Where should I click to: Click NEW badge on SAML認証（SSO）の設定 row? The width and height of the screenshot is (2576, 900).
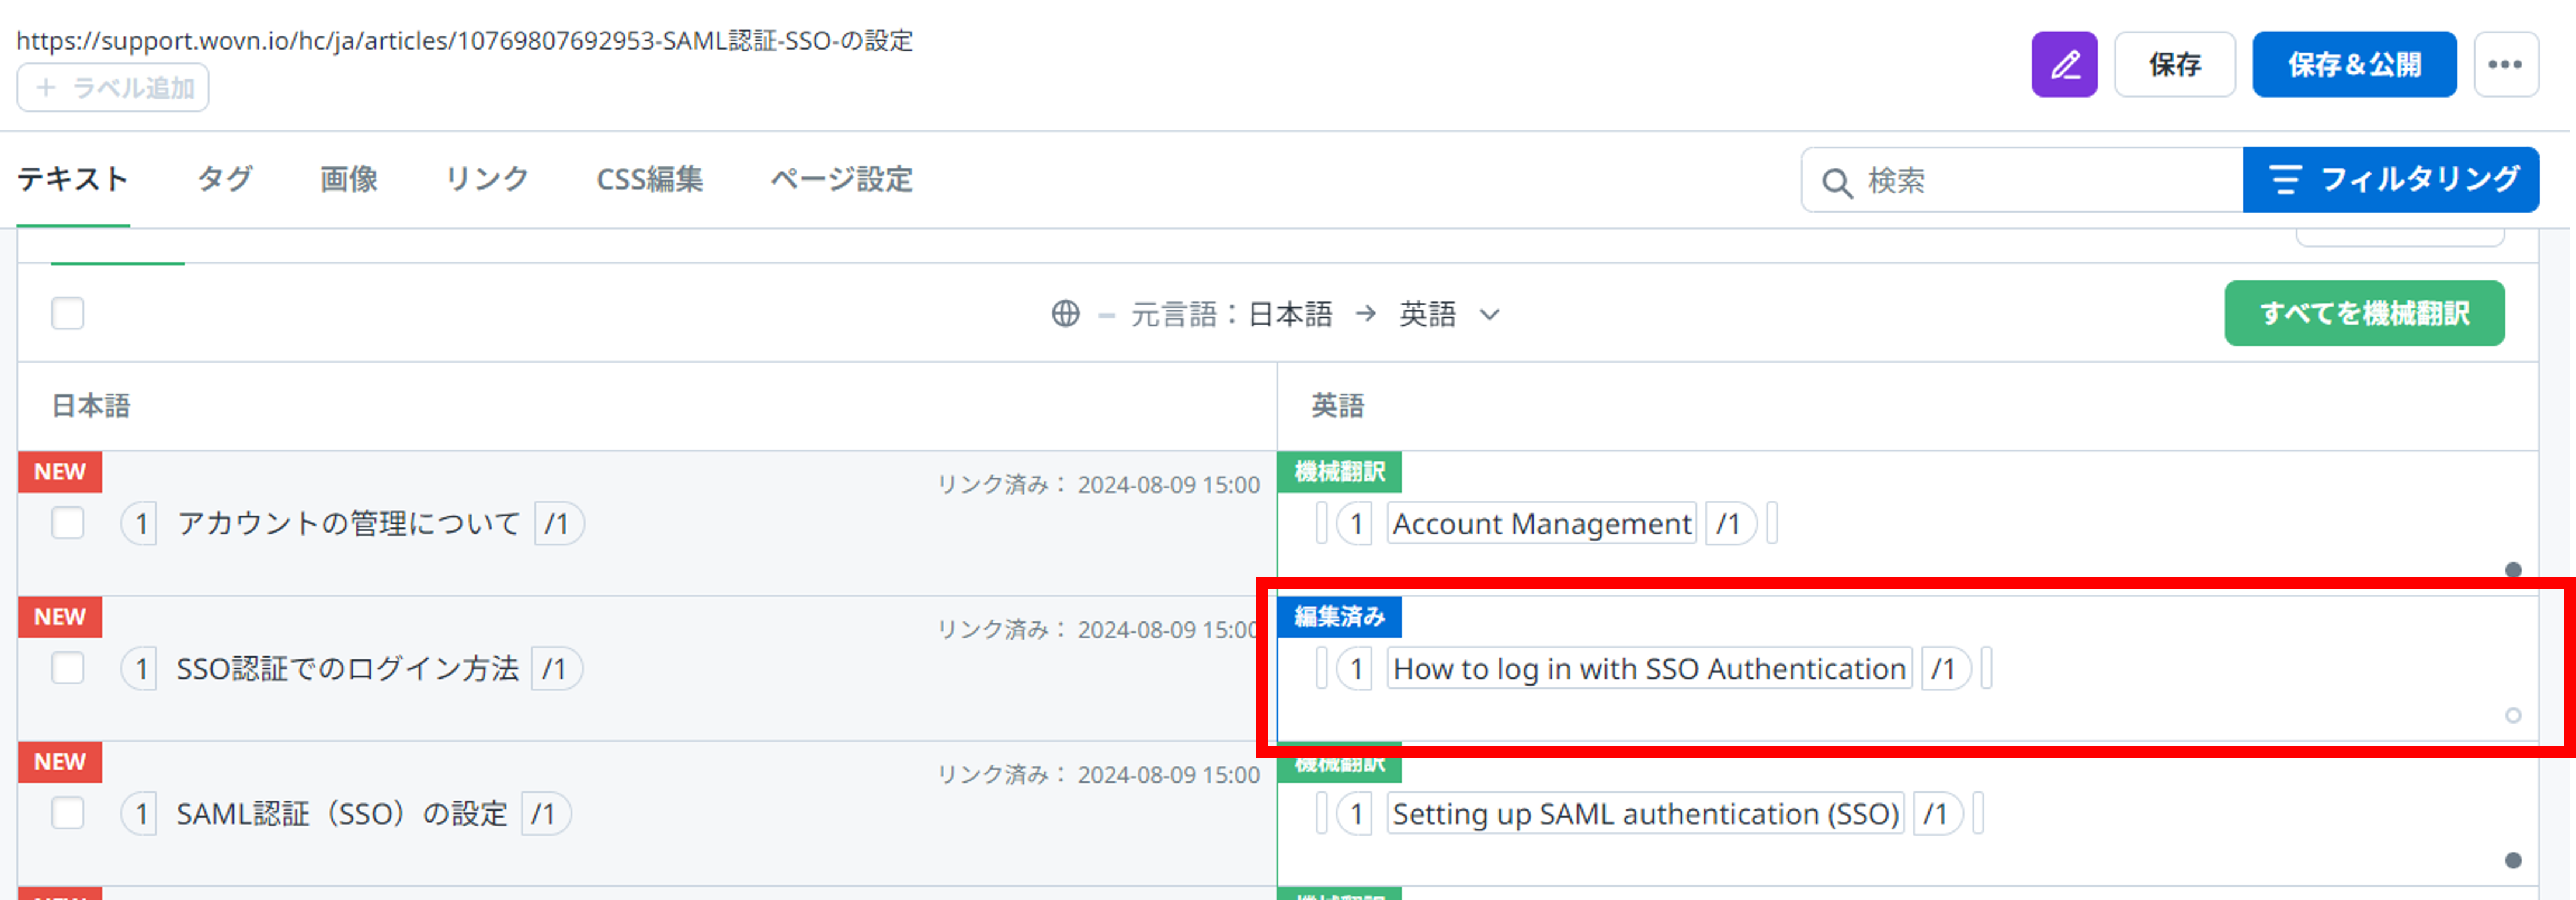click(60, 761)
